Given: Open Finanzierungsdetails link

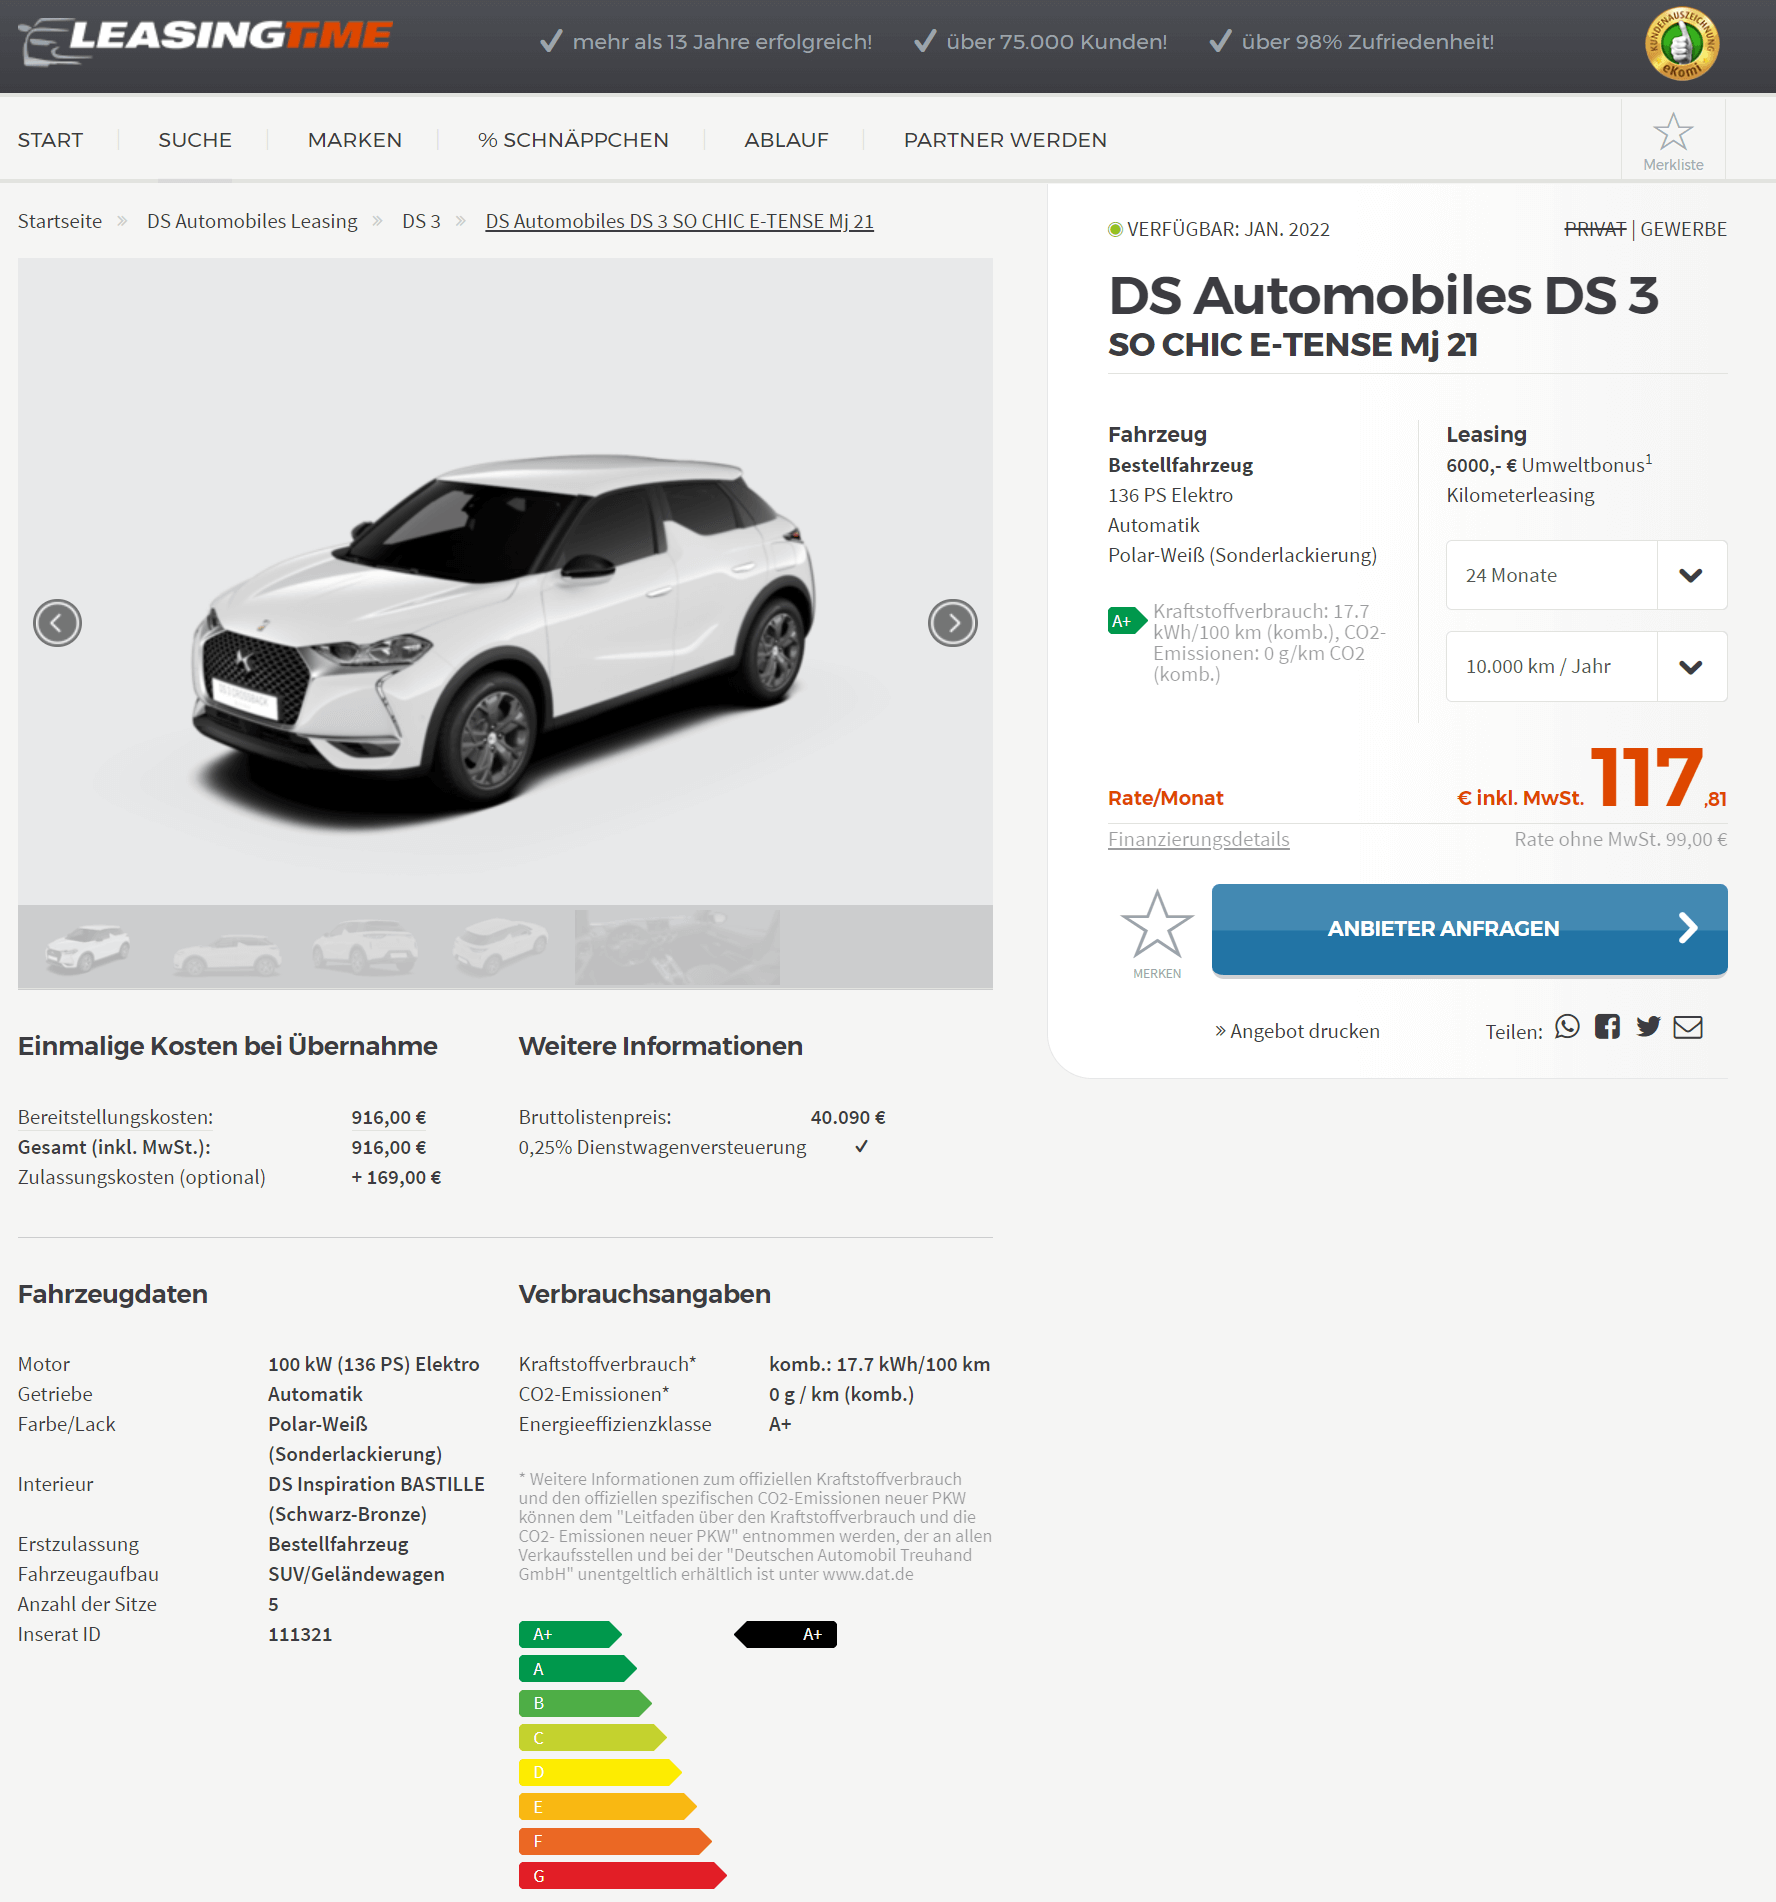Looking at the screenshot, I should [1198, 839].
